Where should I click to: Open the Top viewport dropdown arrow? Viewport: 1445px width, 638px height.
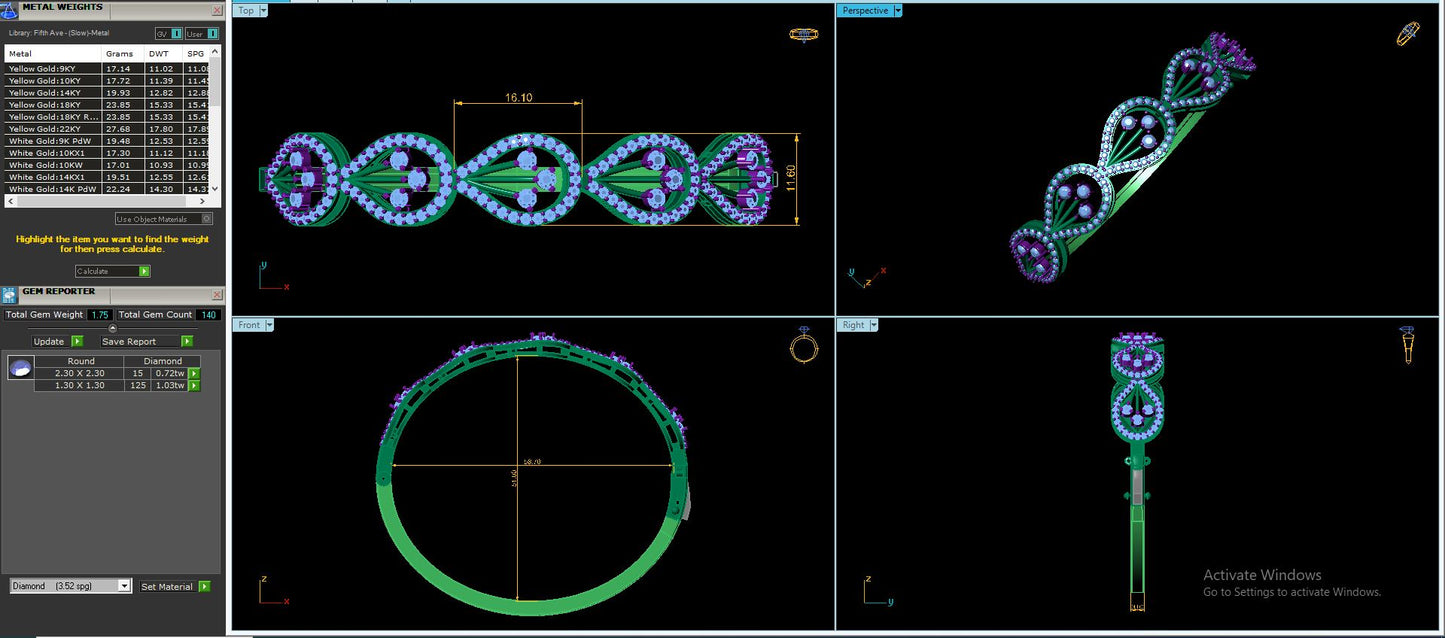click(x=264, y=11)
